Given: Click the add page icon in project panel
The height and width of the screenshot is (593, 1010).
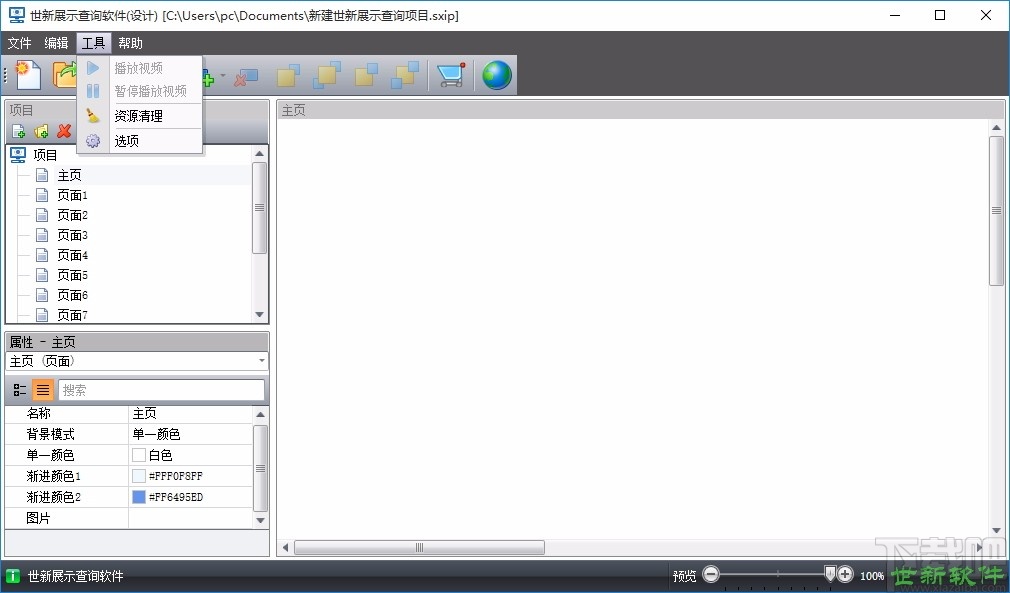Looking at the screenshot, I should (19, 131).
